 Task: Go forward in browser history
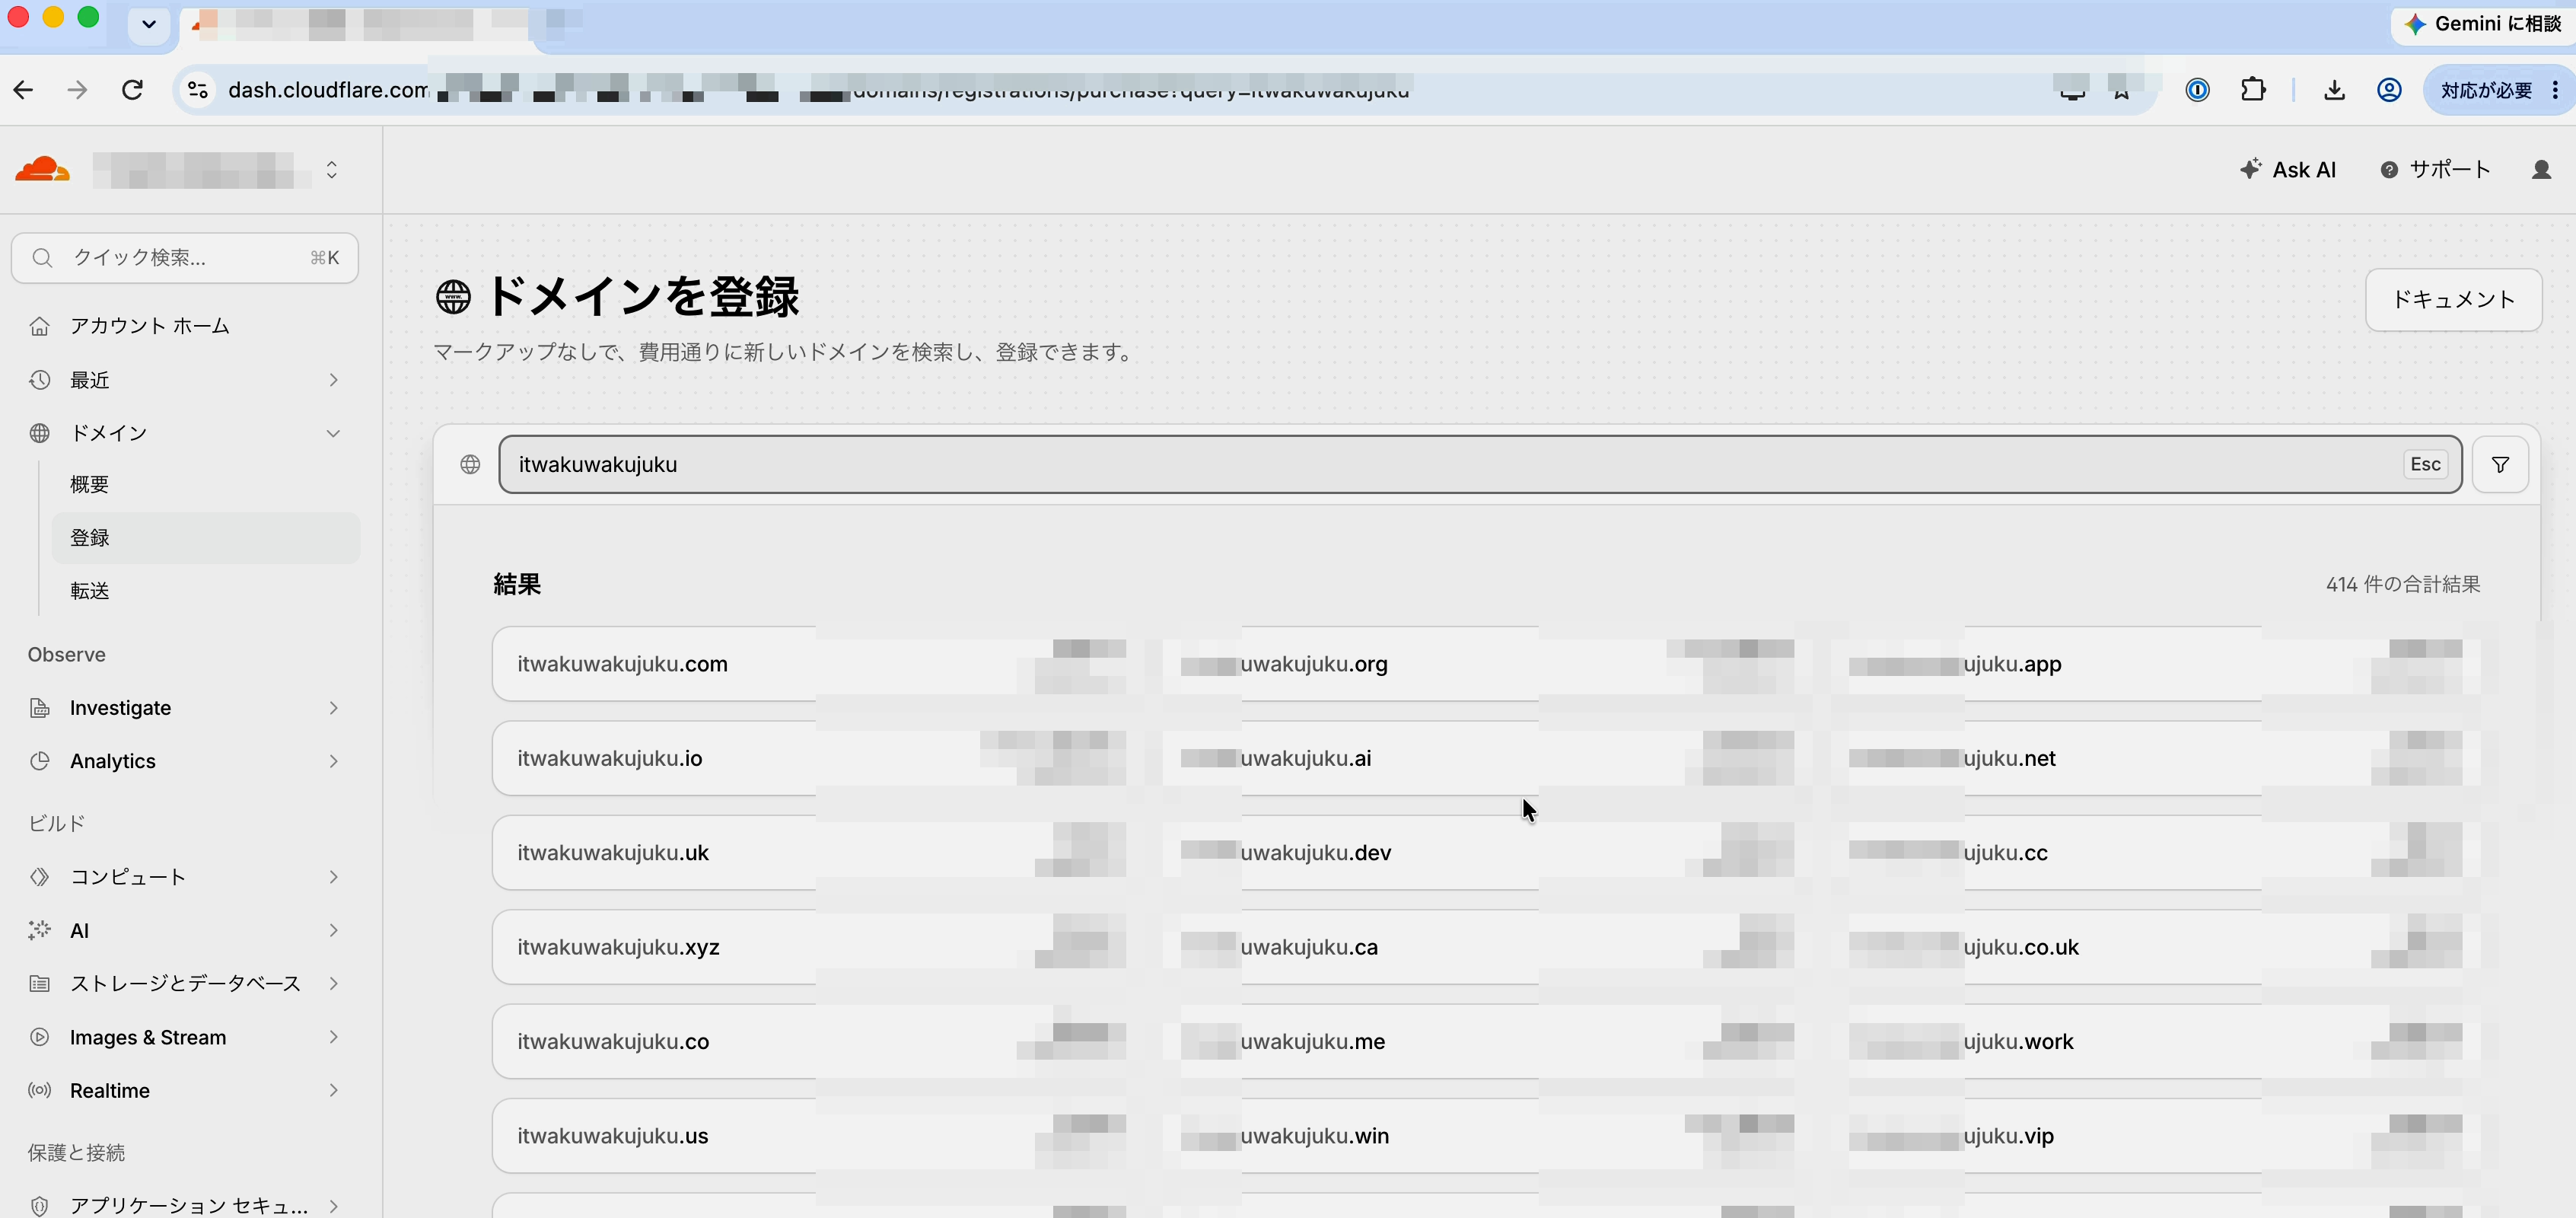pos(77,90)
